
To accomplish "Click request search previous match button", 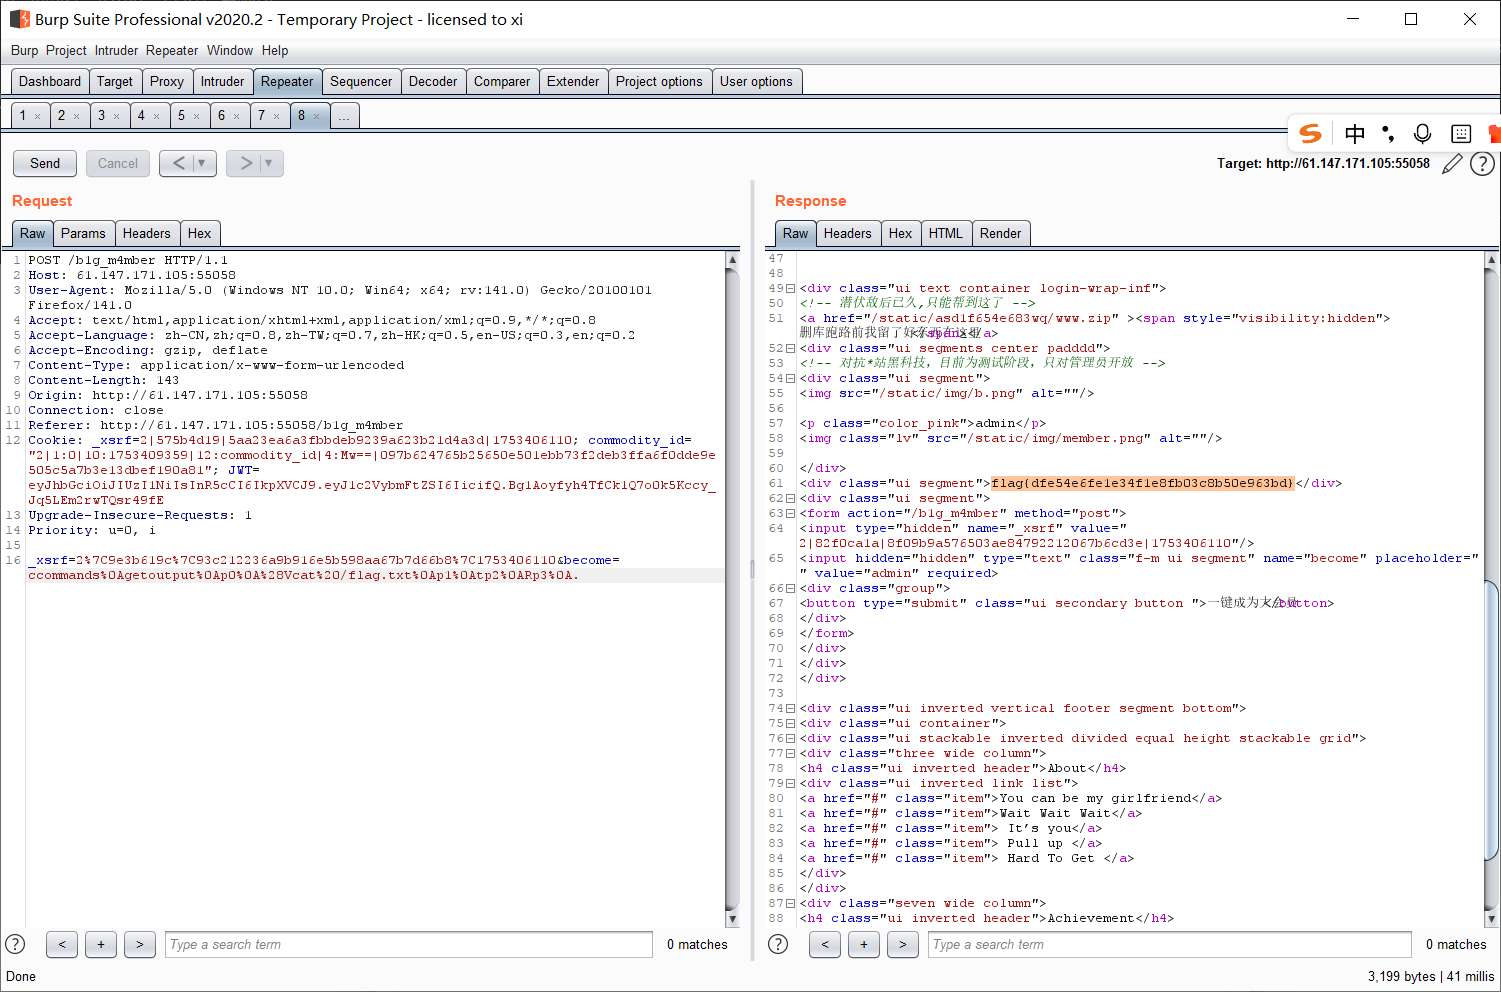I will (62, 944).
